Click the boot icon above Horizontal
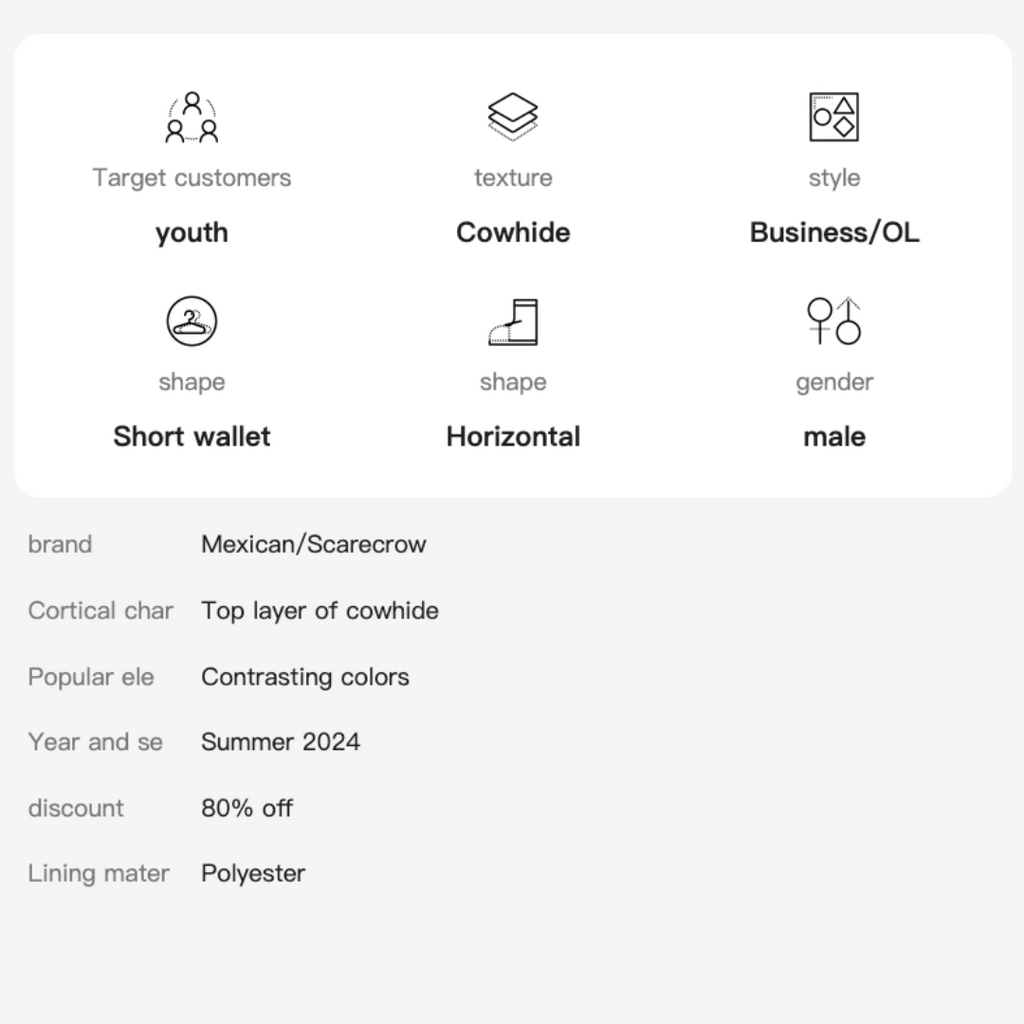1024x1024 pixels. [x=513, y=321]
